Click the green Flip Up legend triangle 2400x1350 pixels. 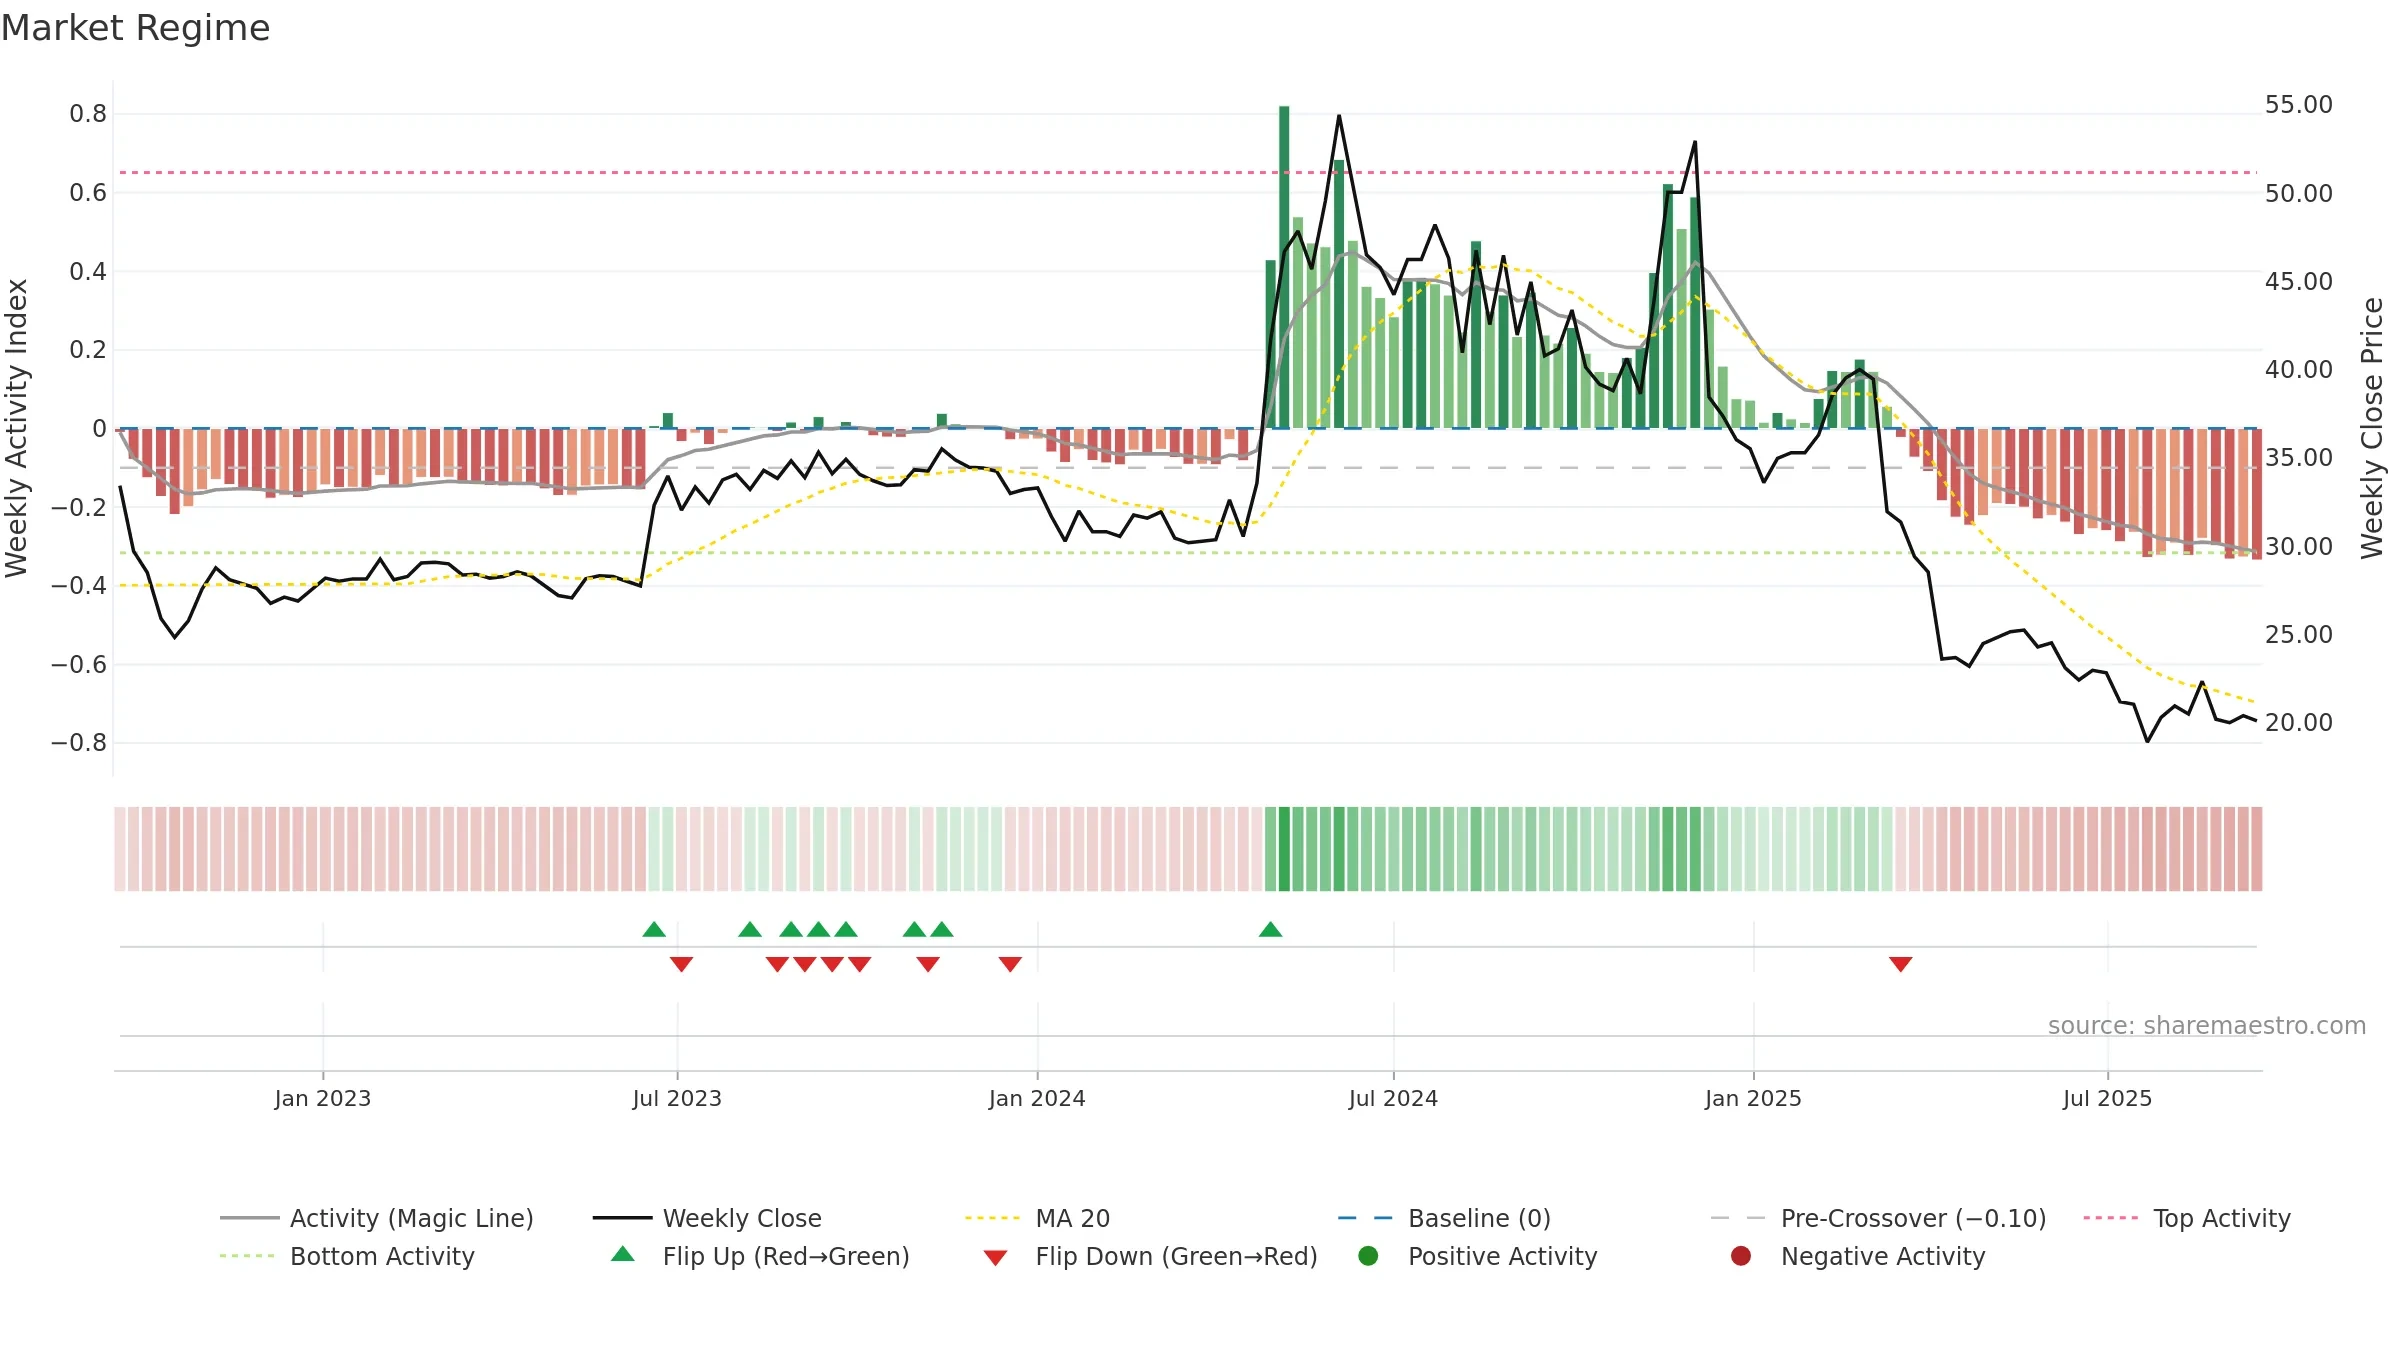622,1254
